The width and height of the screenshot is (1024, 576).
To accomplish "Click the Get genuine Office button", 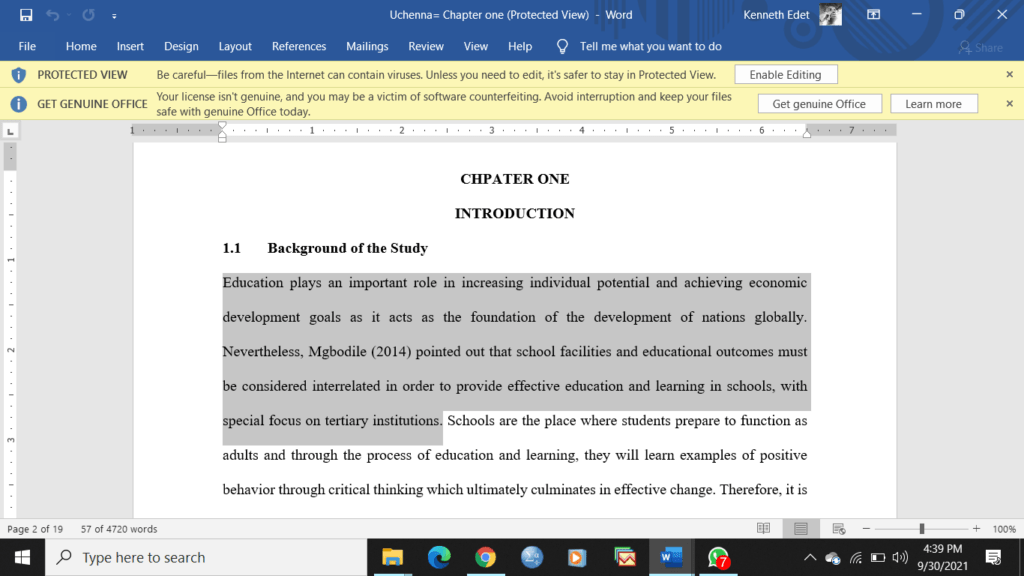I will [819, 103].
